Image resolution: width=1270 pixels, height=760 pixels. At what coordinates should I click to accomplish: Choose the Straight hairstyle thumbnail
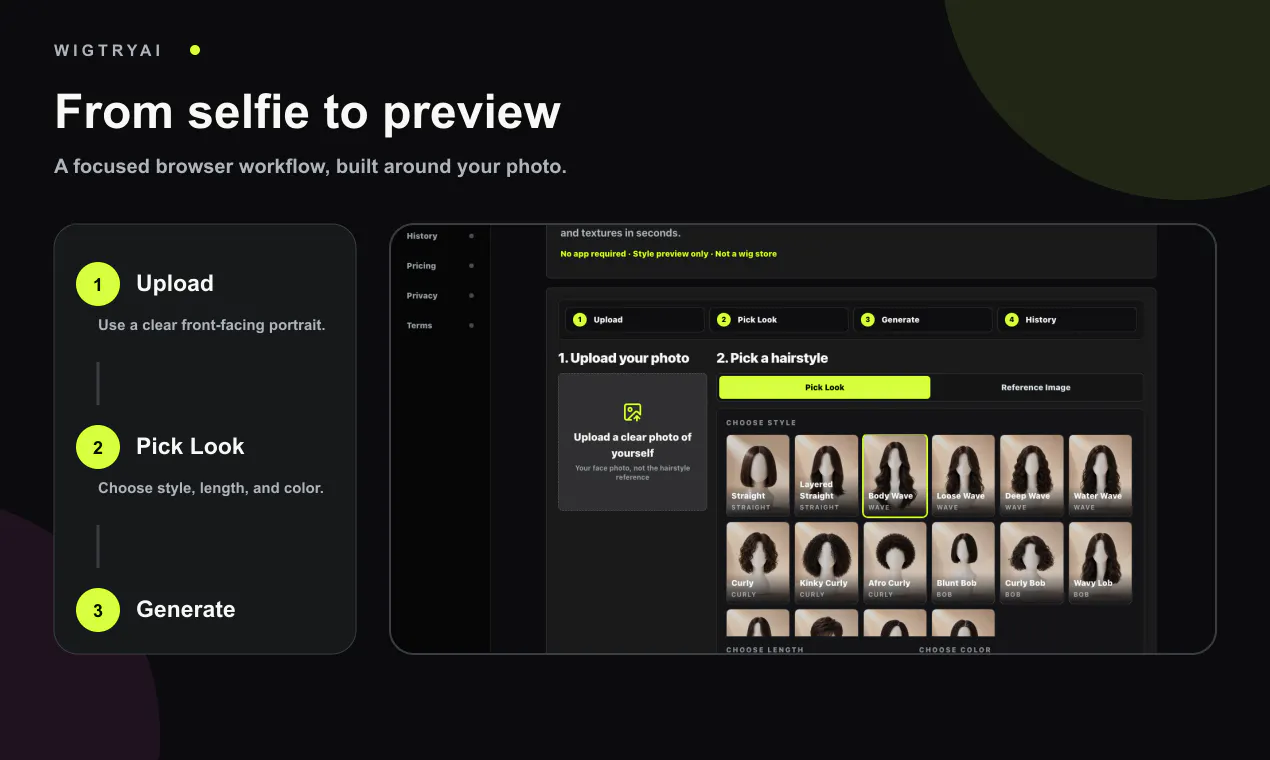click(758, 475)
